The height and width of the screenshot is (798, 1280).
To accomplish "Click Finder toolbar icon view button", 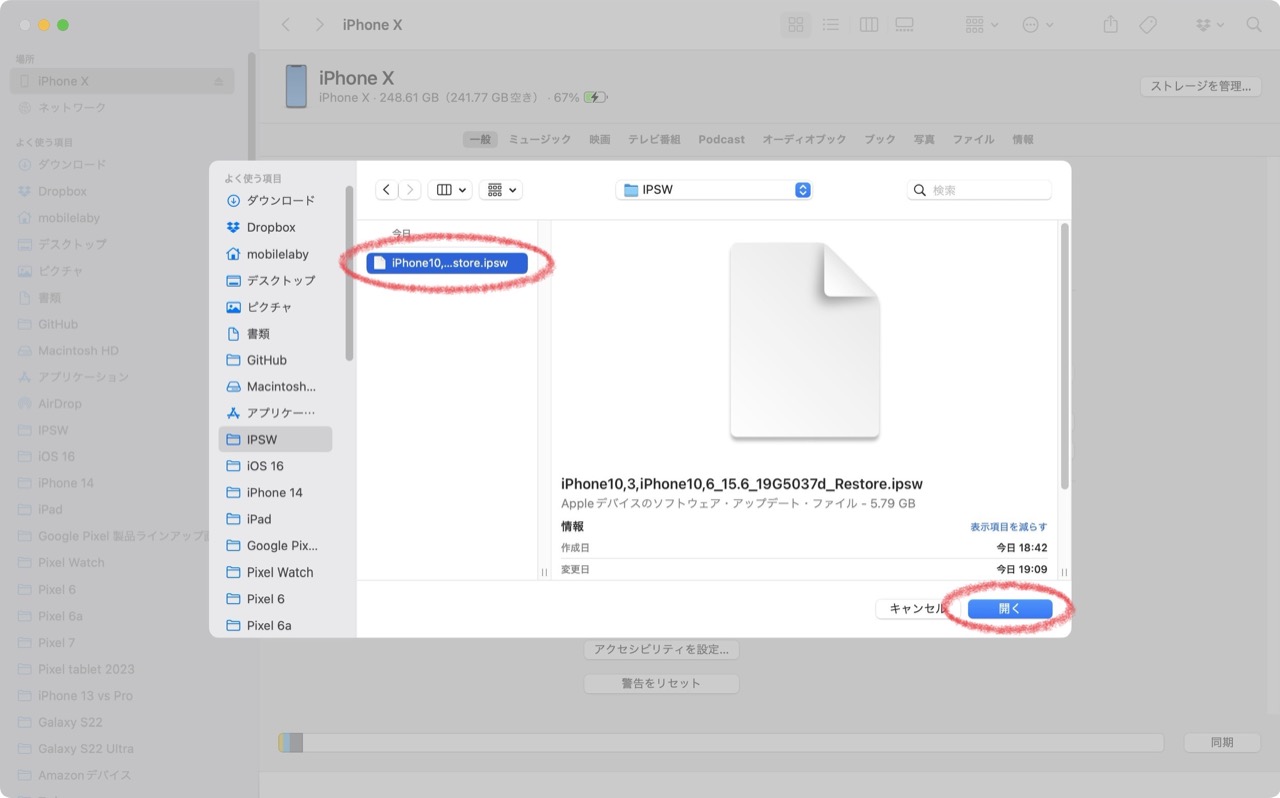I will (x=796, y=25).
